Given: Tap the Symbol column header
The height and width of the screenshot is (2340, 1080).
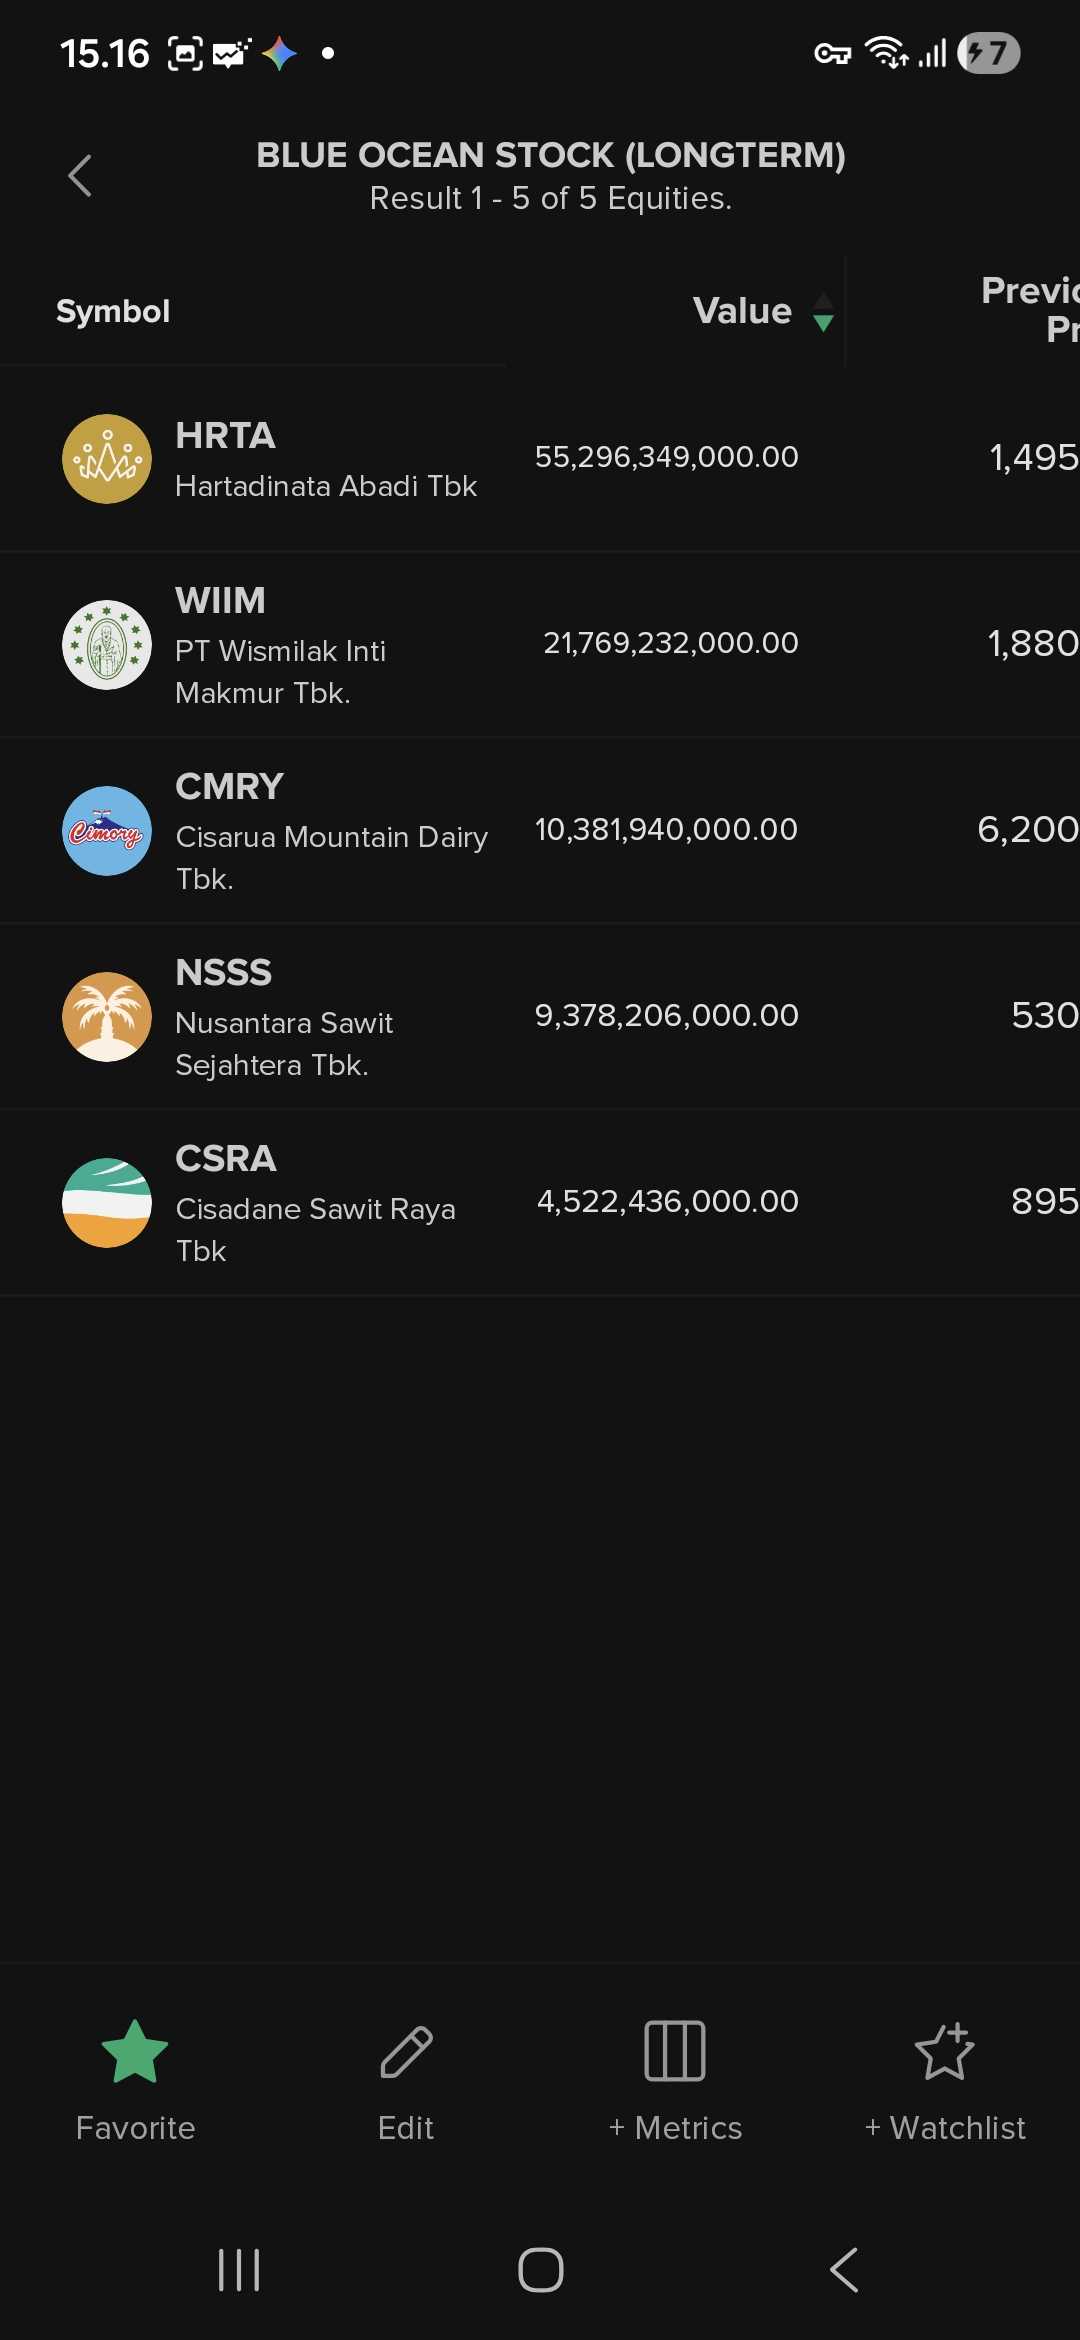Looking at the screenshot, I should coord(113,312).
